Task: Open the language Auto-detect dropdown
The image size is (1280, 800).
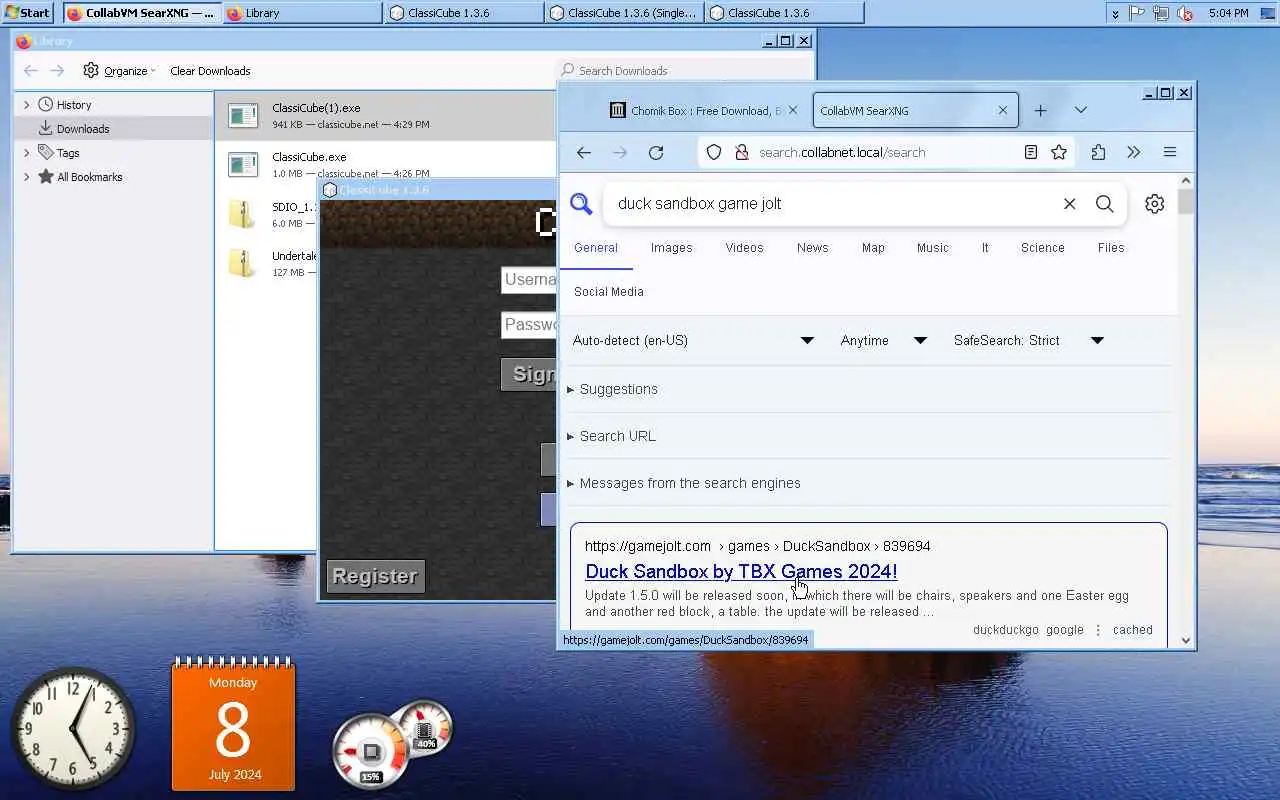Action: click(x=693, y=340)
